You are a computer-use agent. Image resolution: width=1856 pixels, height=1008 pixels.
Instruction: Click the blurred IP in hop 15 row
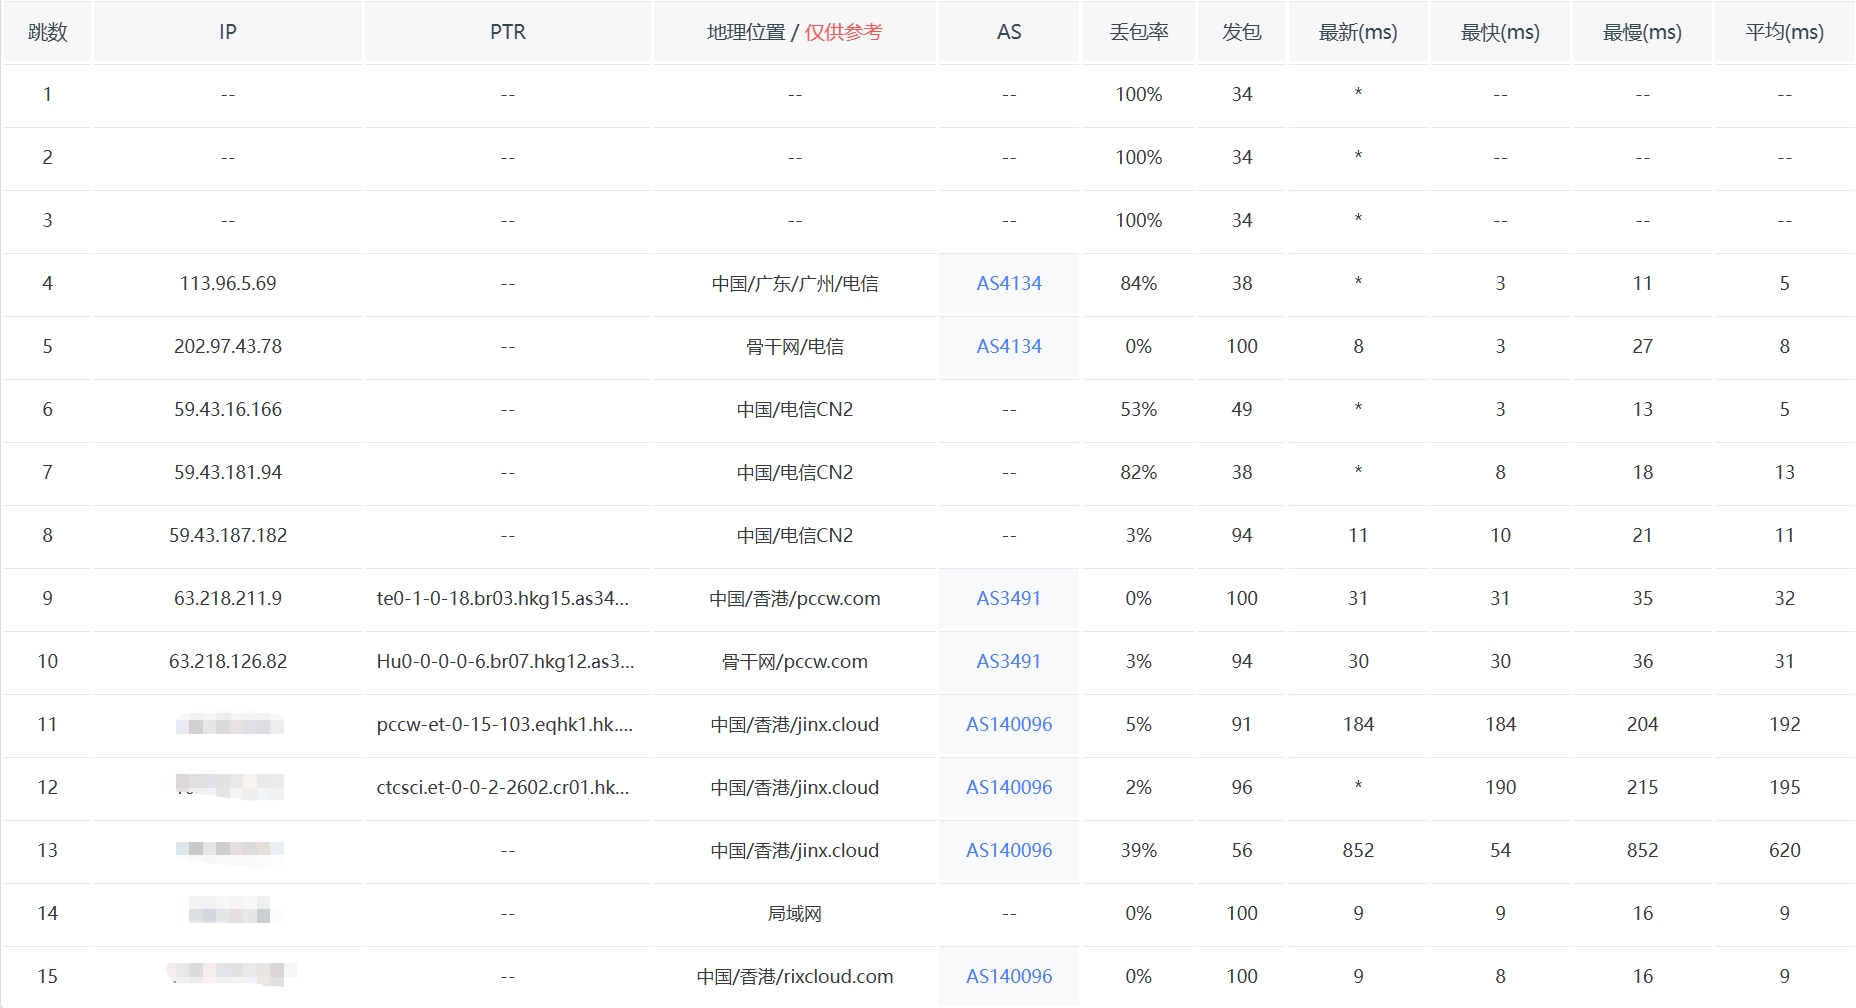click(x=231, y=973)
